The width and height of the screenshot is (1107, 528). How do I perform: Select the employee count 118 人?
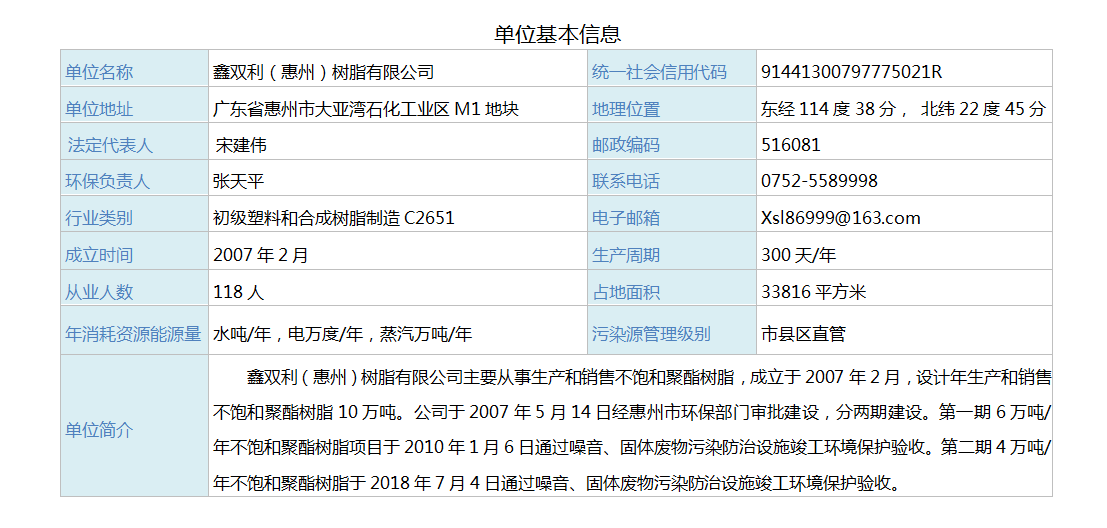coord(238,292)
